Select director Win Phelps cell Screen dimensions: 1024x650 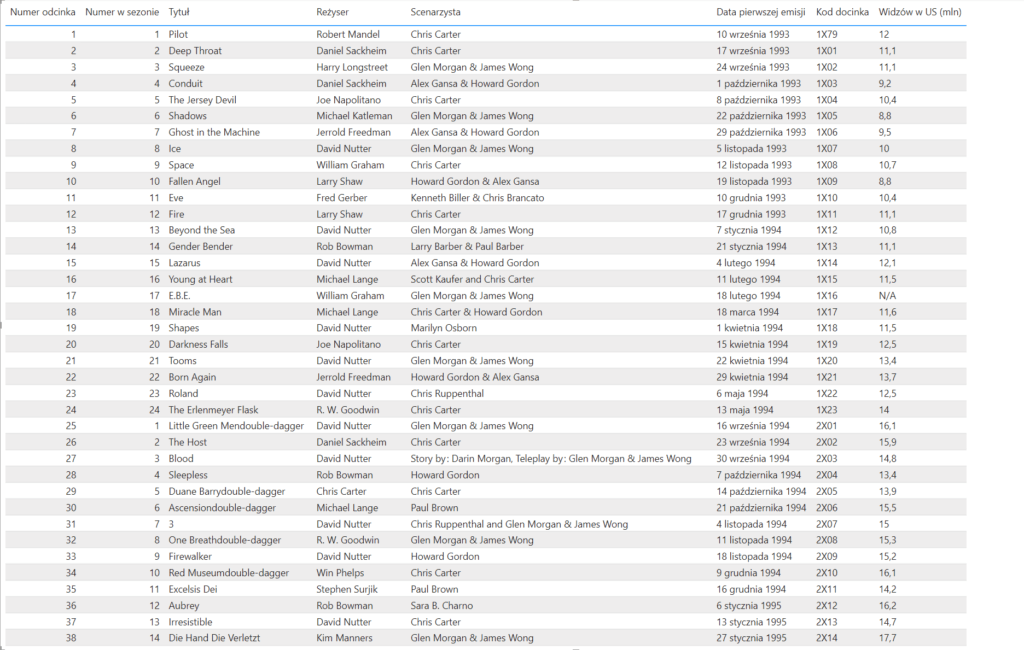click(x=340, y=573)
